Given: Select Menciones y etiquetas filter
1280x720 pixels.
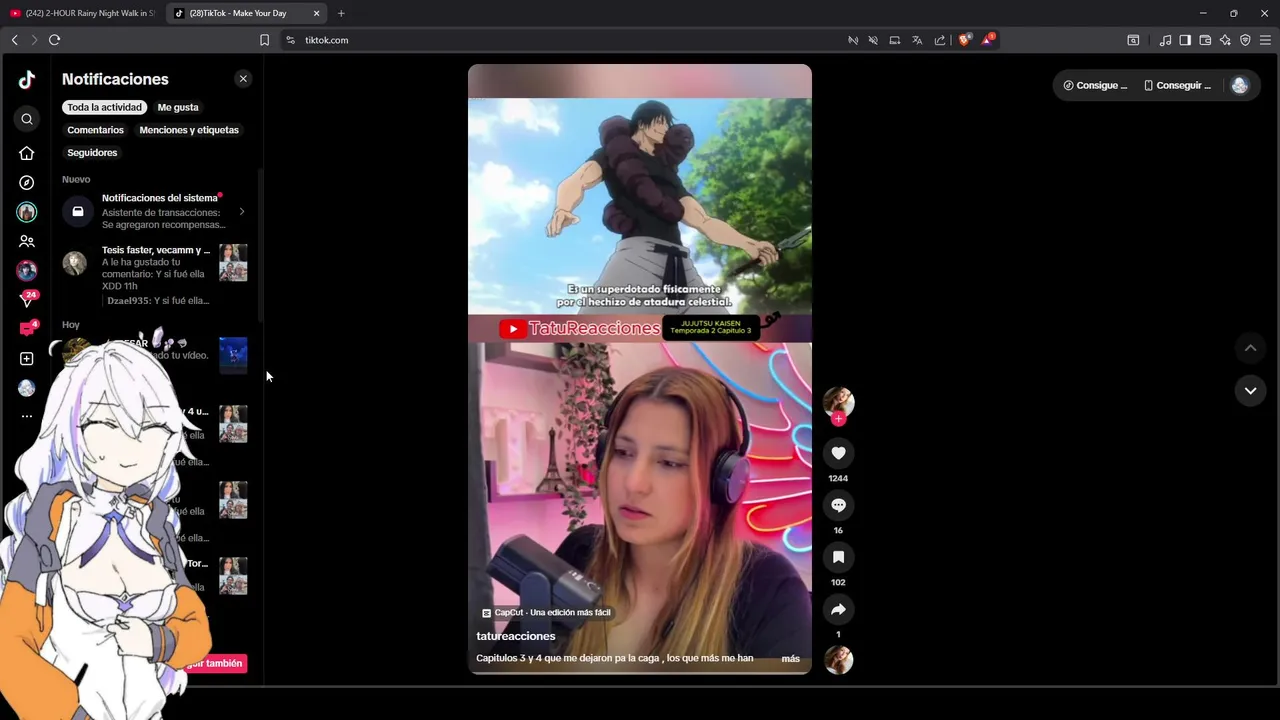Looking at the screenshot, I should (189, 130).
